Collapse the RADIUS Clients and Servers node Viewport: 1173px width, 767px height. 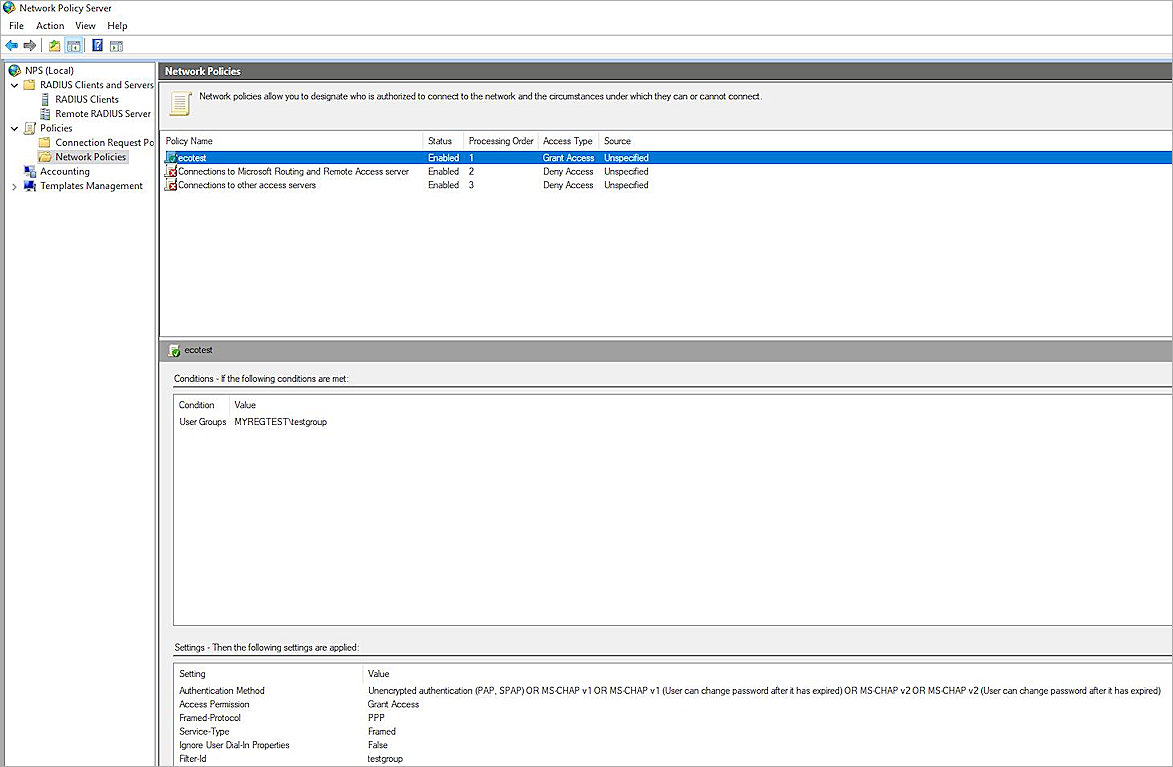pyautogui.click(x=14, y=85)
